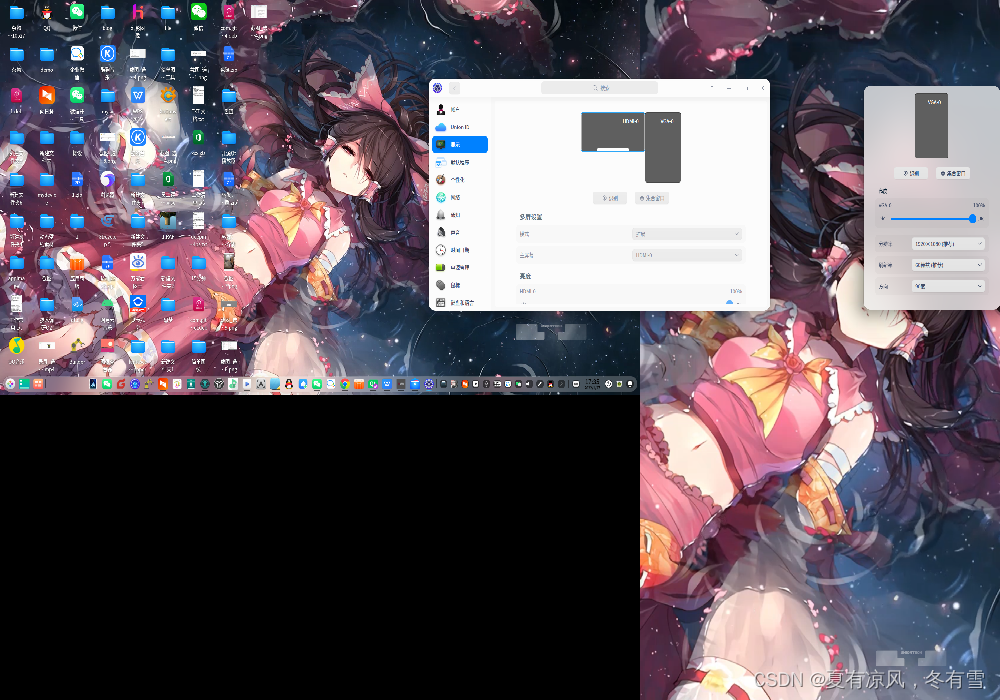Open the WPS blue W icon on desktop
Viewport: 1000px width, 700px height.
click(x=138, y=96)
